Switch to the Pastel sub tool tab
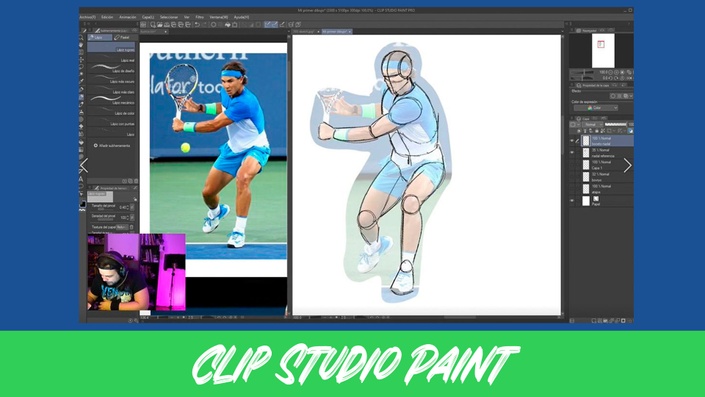 (x=123, y=37)
